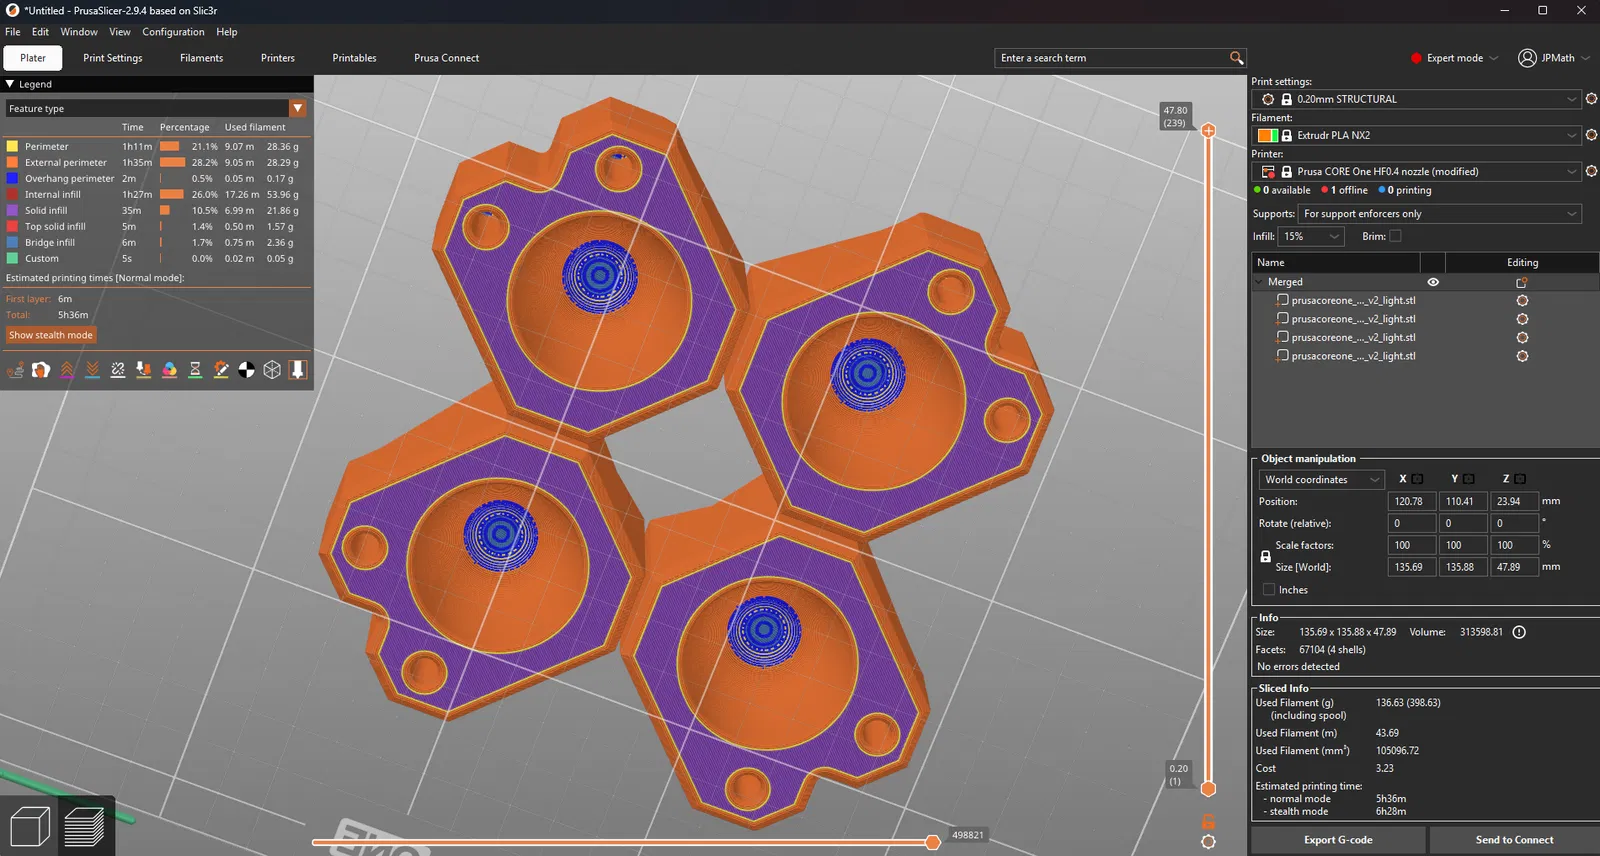The height and width of the screenshot is (856, 1600).
Task: Toggle travel moves visibility in legend toolbar
Action: (x=16, y=370)
